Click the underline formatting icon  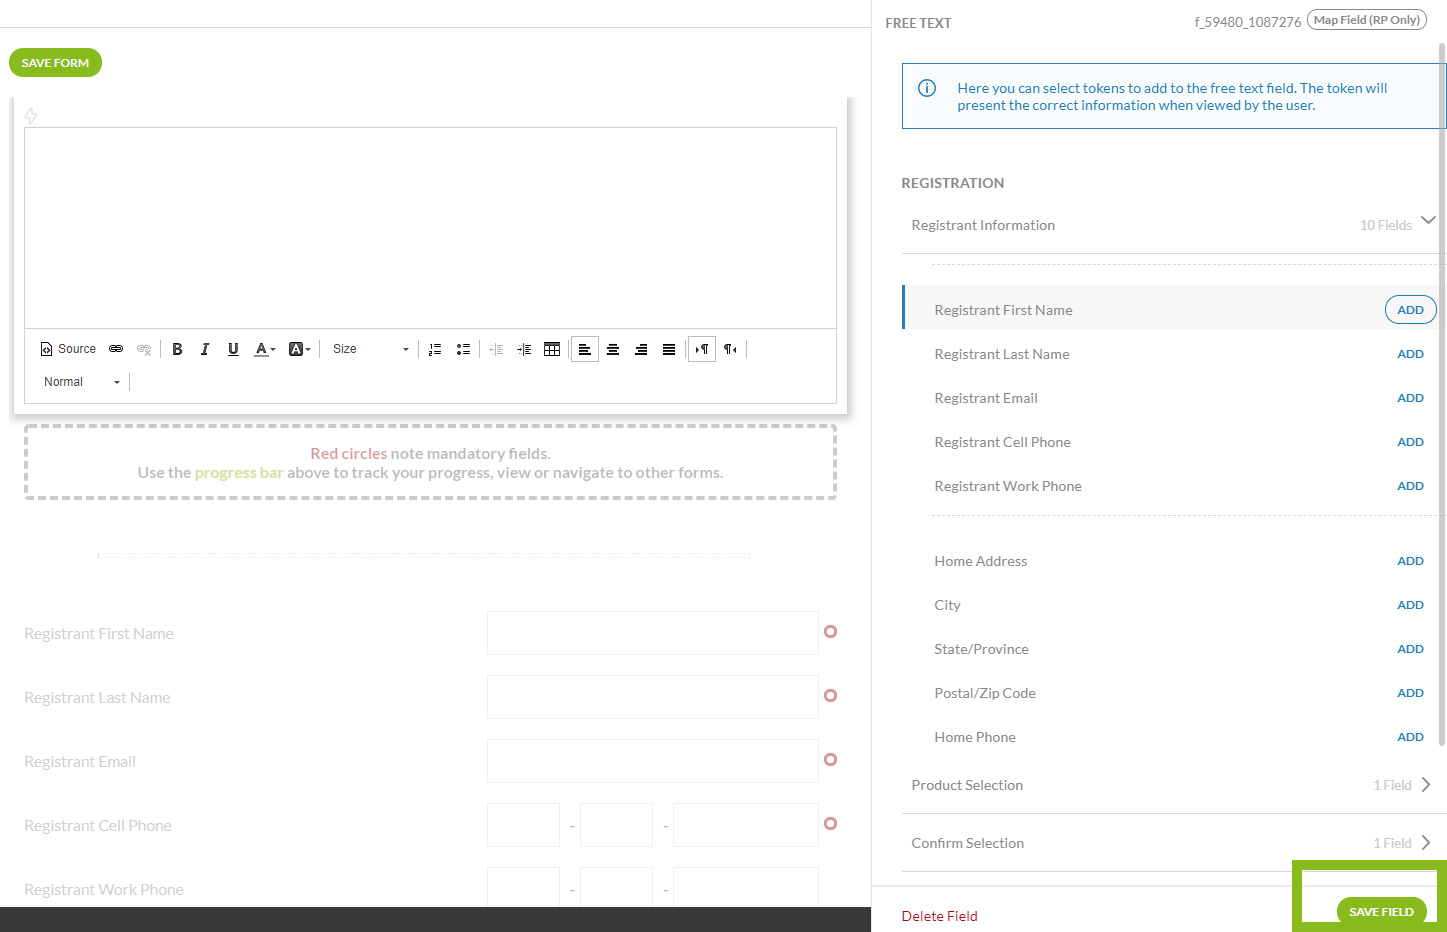[x=233, y=349]
